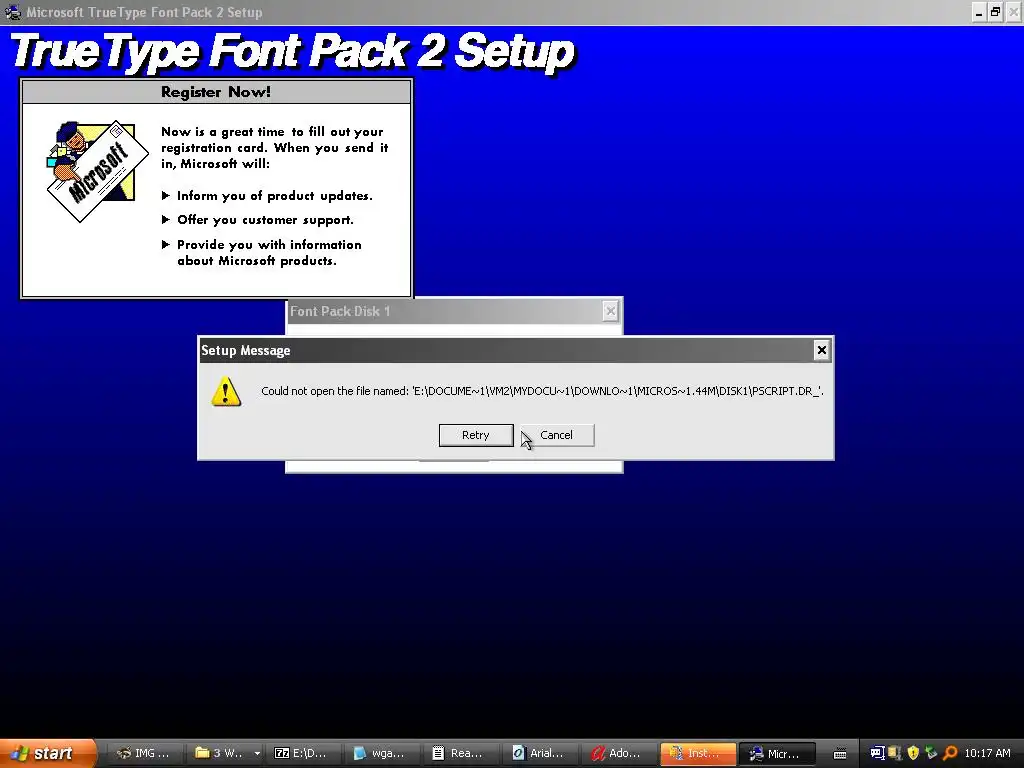Switch to the Ado... Adobe taskbar window
The width and height of the screenshot is (1024, 768).
point(619,753)
